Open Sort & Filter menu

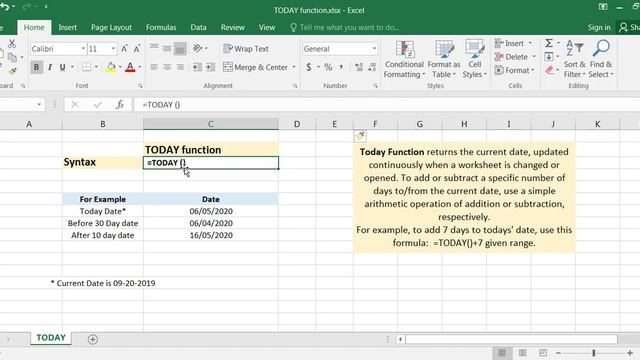(x=574, y=59)
